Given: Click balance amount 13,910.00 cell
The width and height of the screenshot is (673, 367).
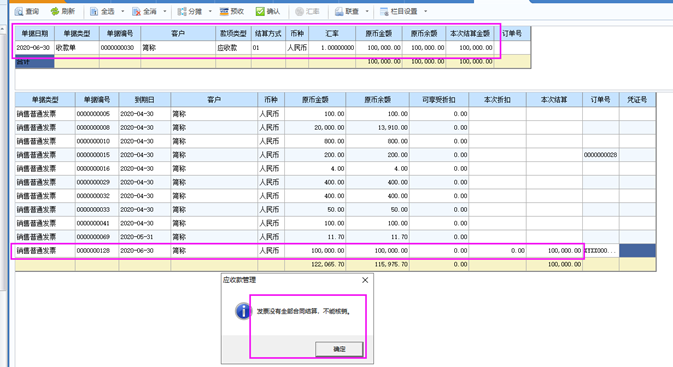Looking at the screenshot, I should (x=378, y=127).
